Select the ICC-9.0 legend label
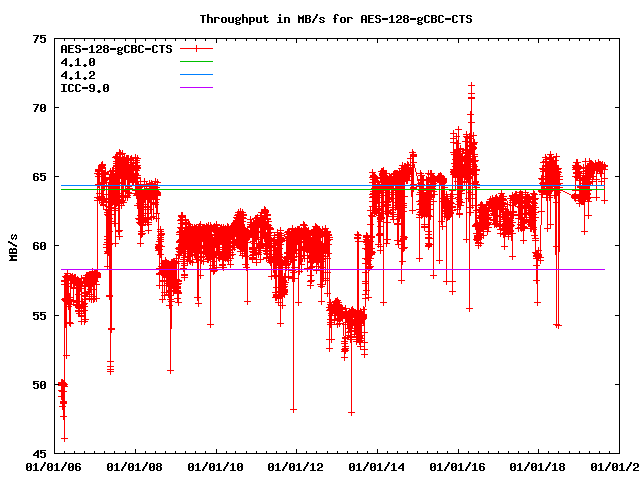 85,88
